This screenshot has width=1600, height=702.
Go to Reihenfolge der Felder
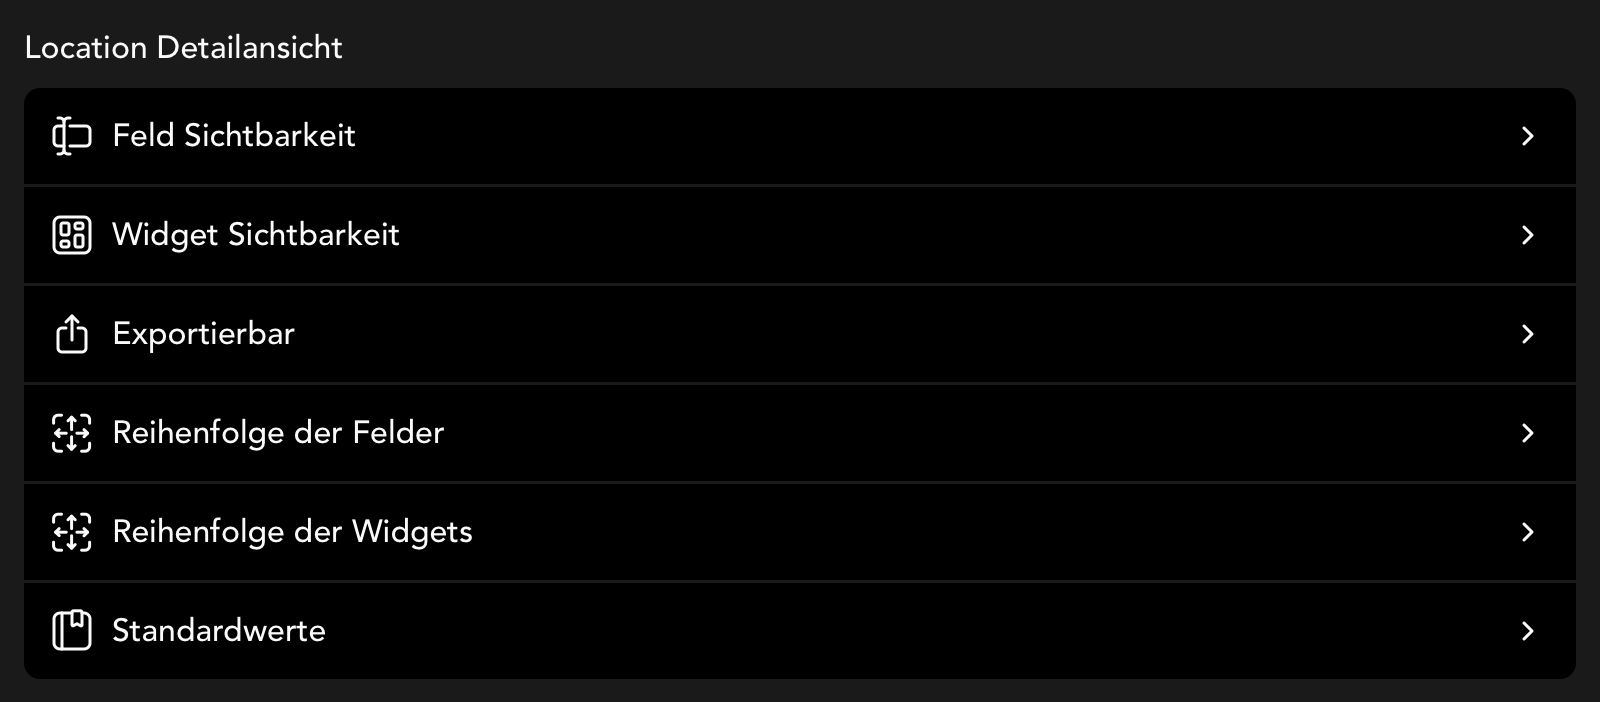click(x=278, y=433)
